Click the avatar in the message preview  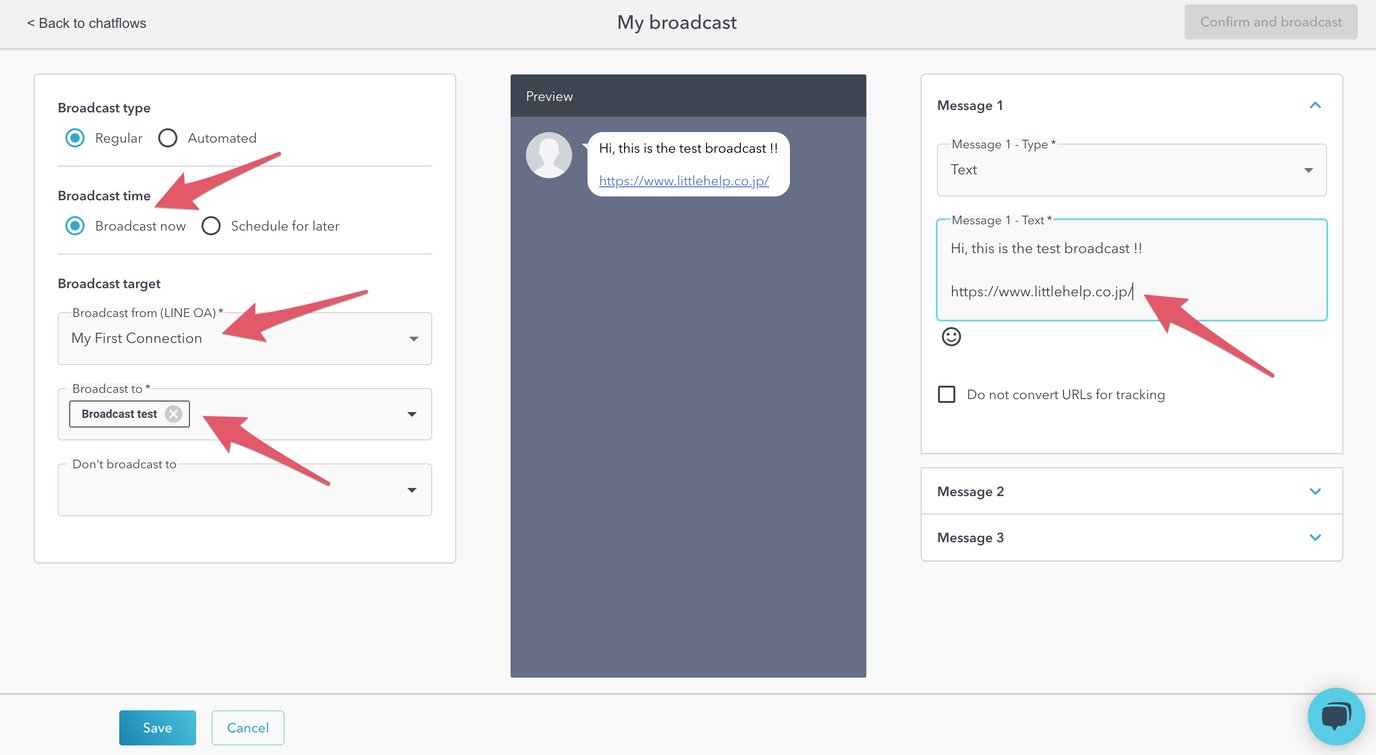[549, 155]
